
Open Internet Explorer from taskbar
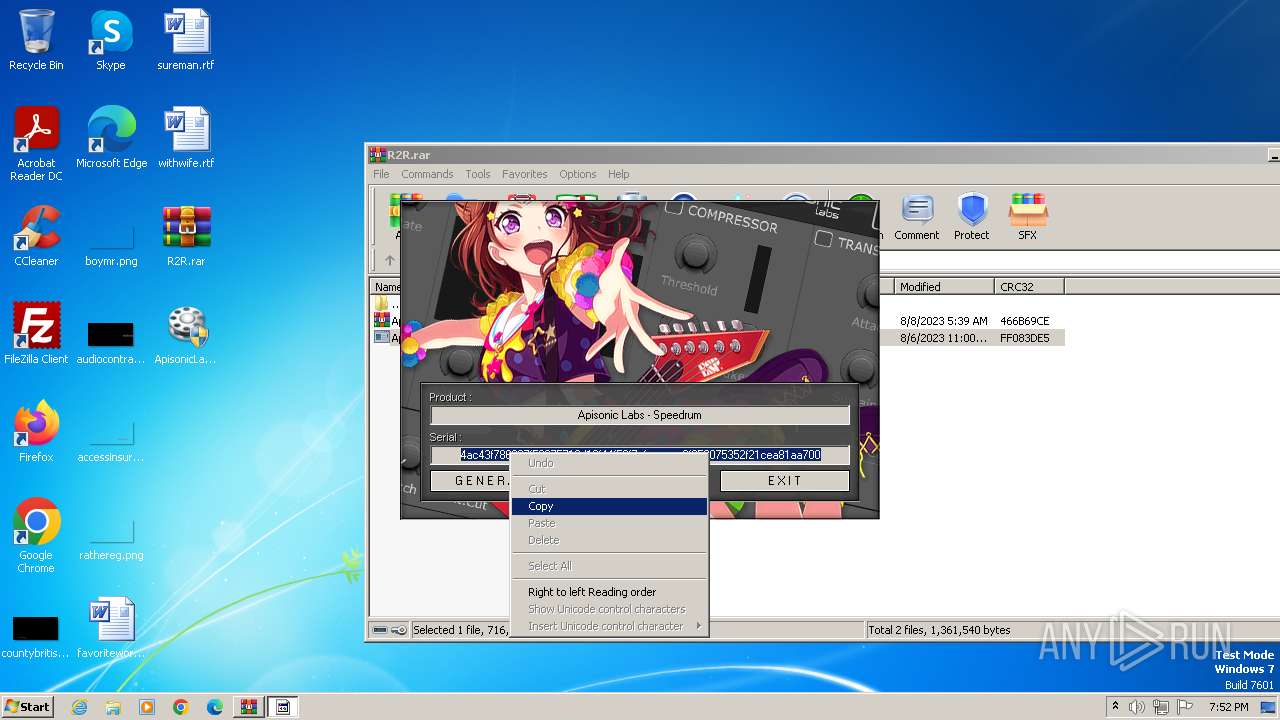(x=79, y=707)
